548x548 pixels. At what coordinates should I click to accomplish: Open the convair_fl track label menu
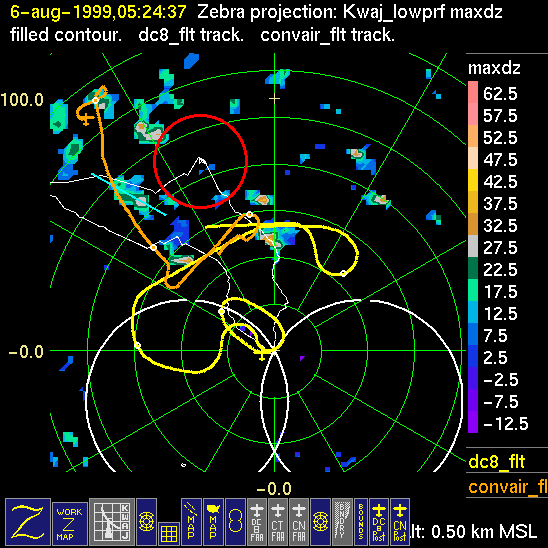508,486
